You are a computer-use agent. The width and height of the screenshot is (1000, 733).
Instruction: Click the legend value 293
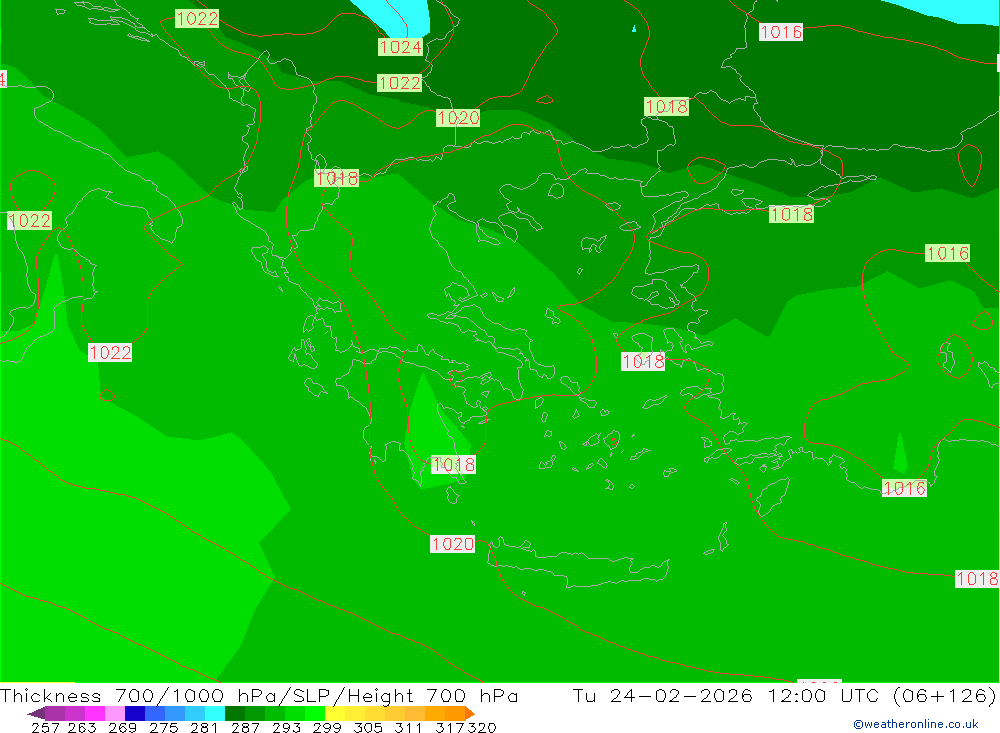(x=286, y=727)
